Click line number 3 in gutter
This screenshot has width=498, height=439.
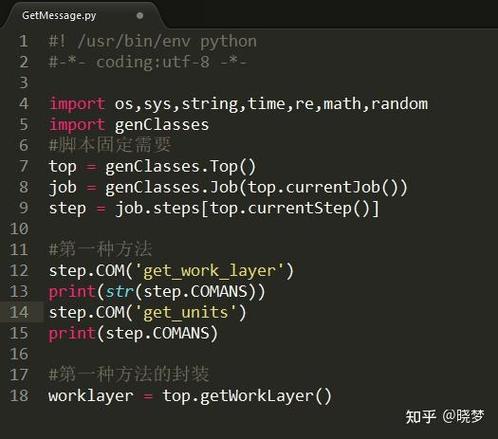click(x=23, y=83)
